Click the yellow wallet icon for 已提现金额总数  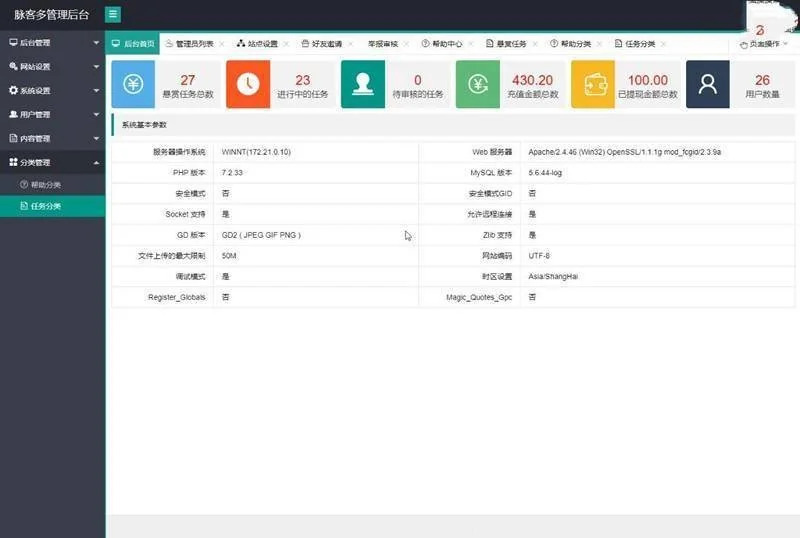[593, 84]
